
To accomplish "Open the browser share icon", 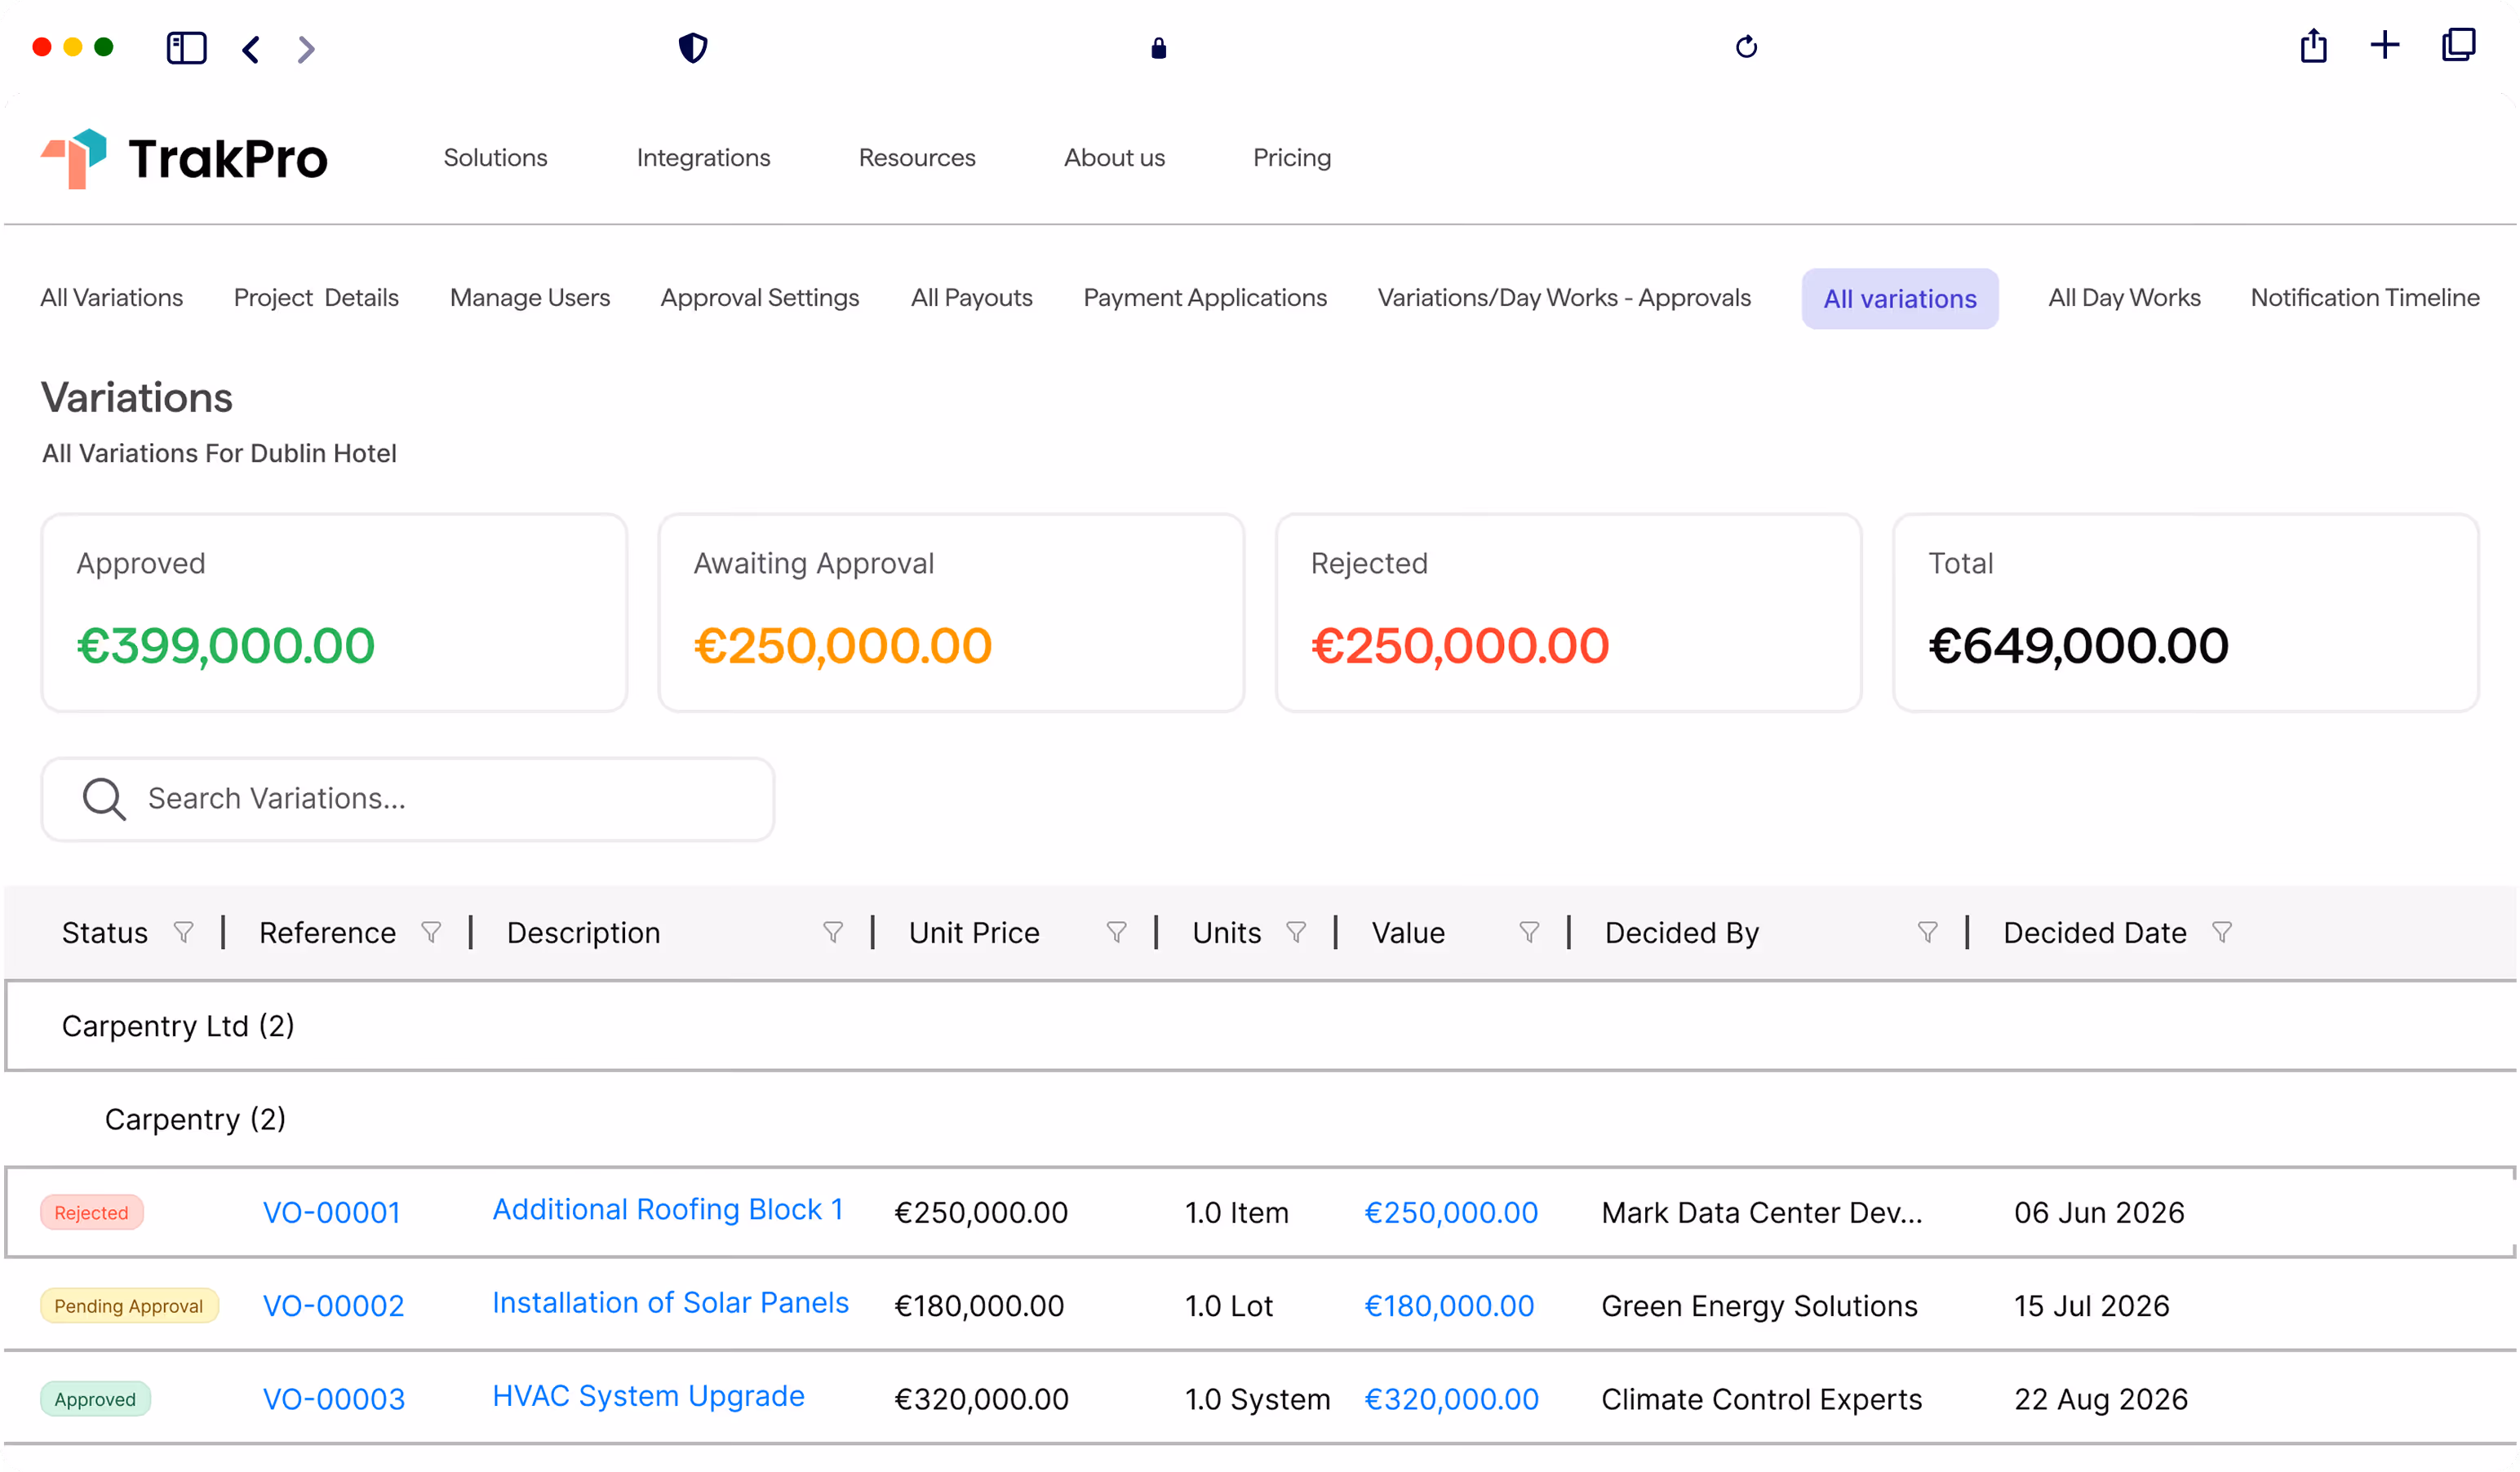I will pos(2313,45).
